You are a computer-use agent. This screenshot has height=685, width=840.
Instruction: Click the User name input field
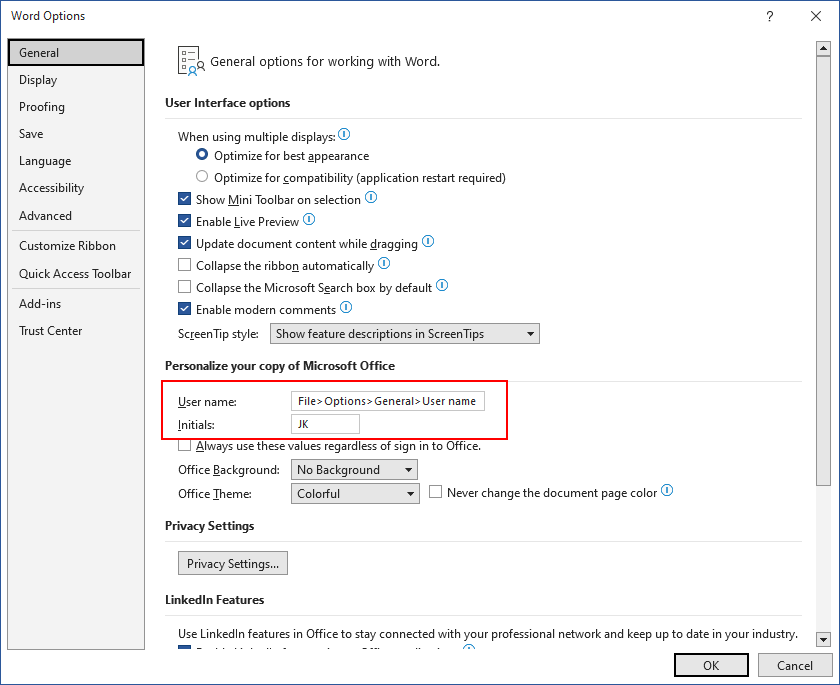tap(388, 401)
